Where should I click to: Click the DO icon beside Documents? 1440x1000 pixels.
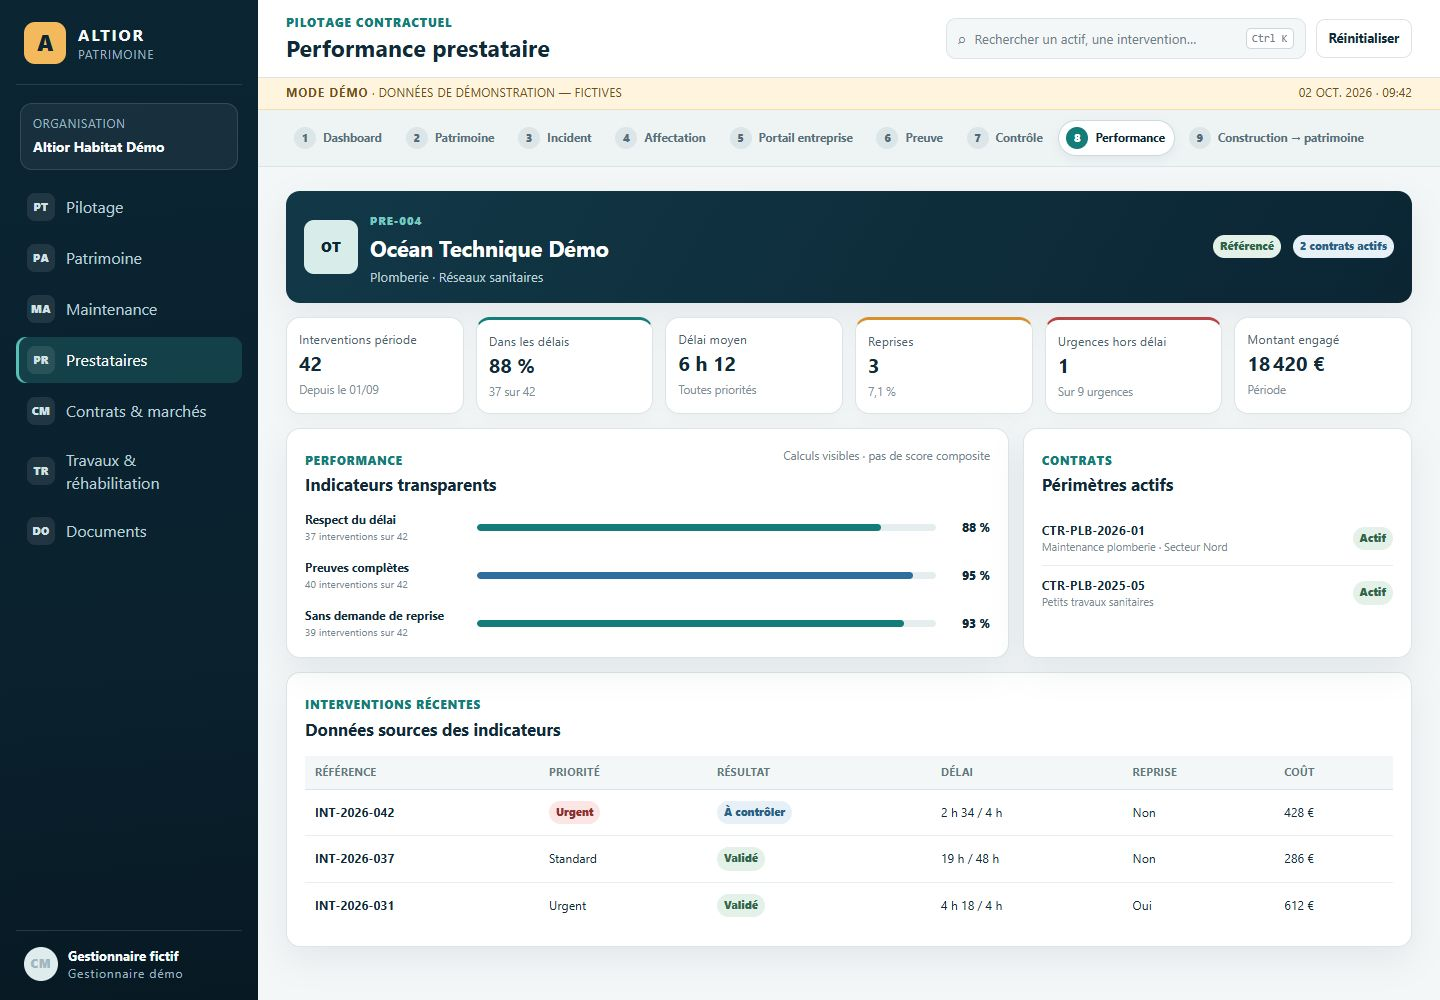coord(41,531)
